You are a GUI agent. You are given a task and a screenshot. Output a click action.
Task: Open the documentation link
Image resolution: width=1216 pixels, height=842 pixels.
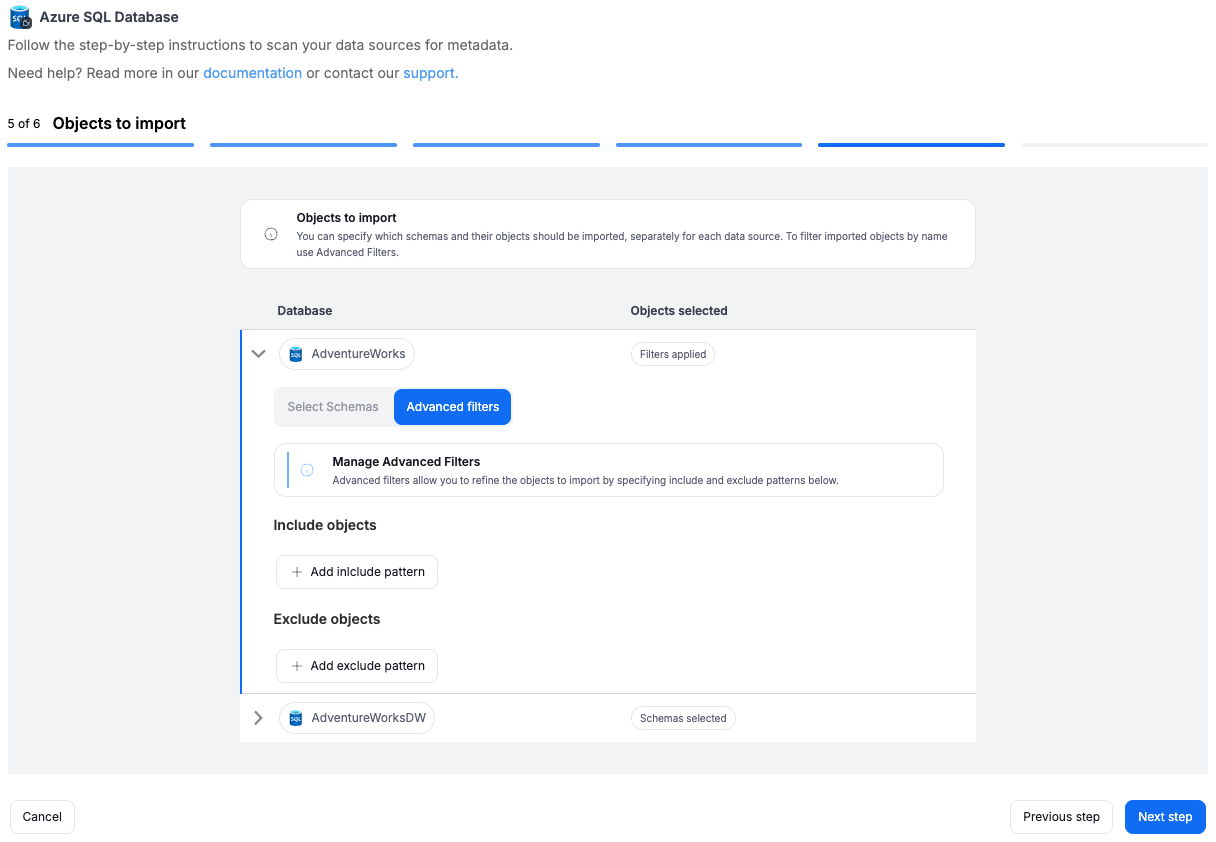point(252,73)
